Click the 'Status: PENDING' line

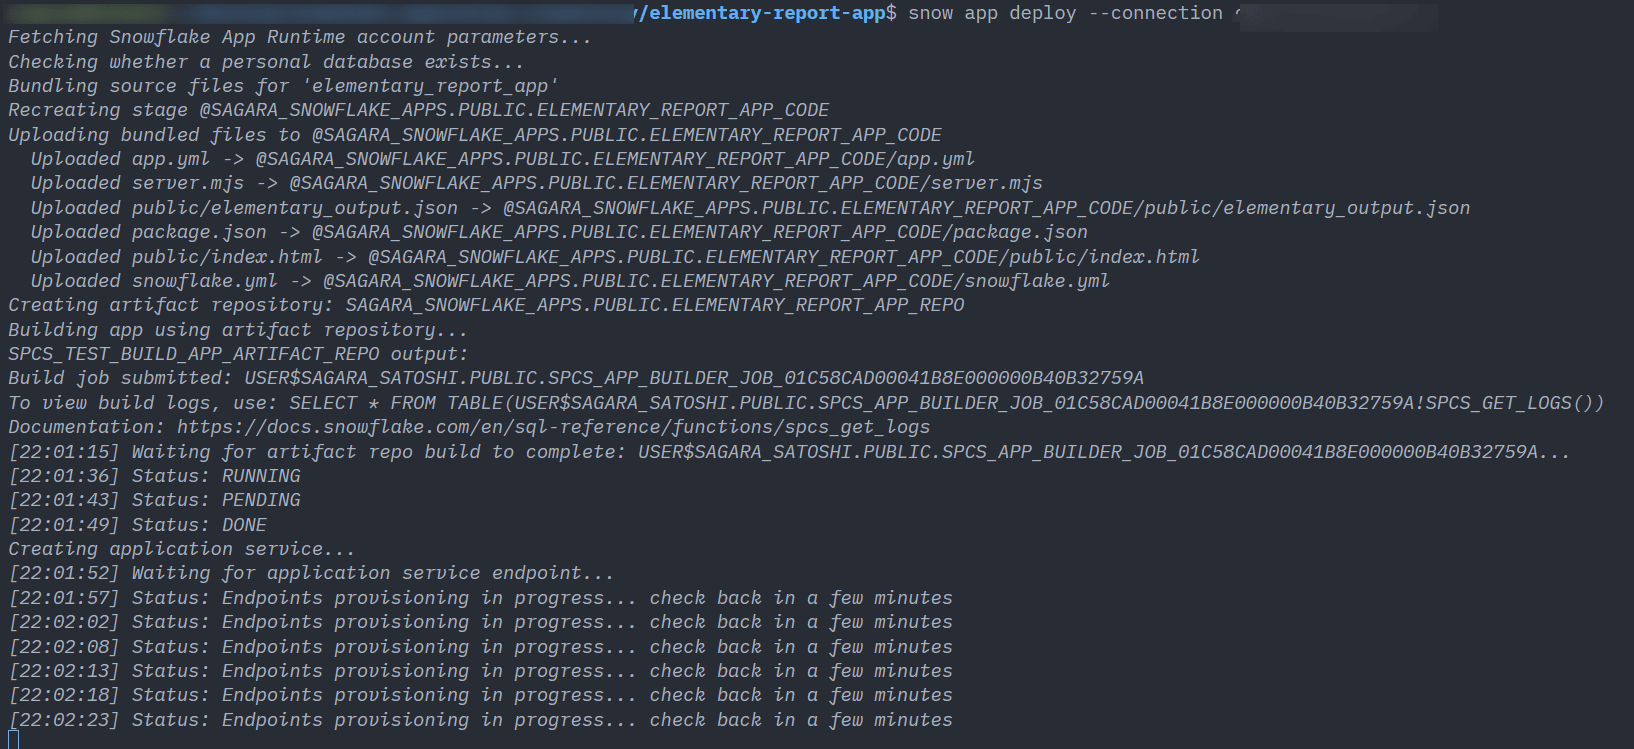(x=155, y=500)
